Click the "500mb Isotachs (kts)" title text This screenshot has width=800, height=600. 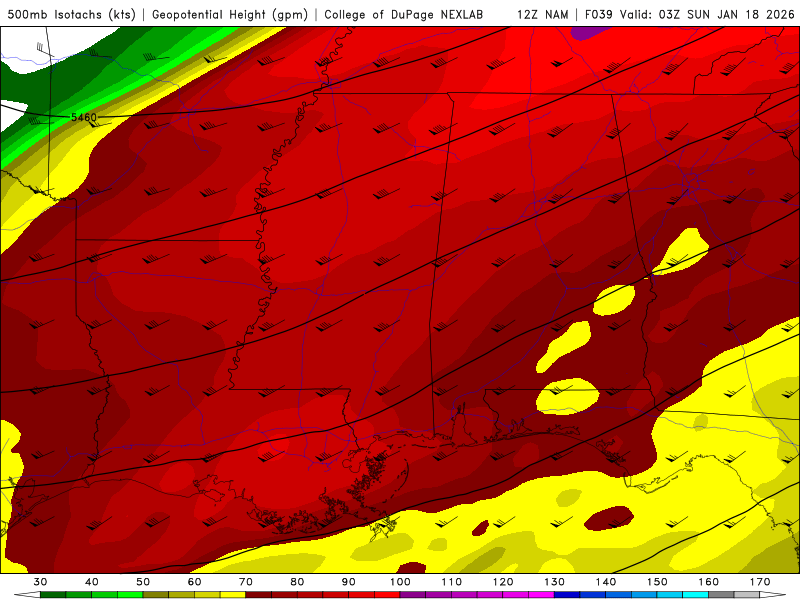coord(71,14)
